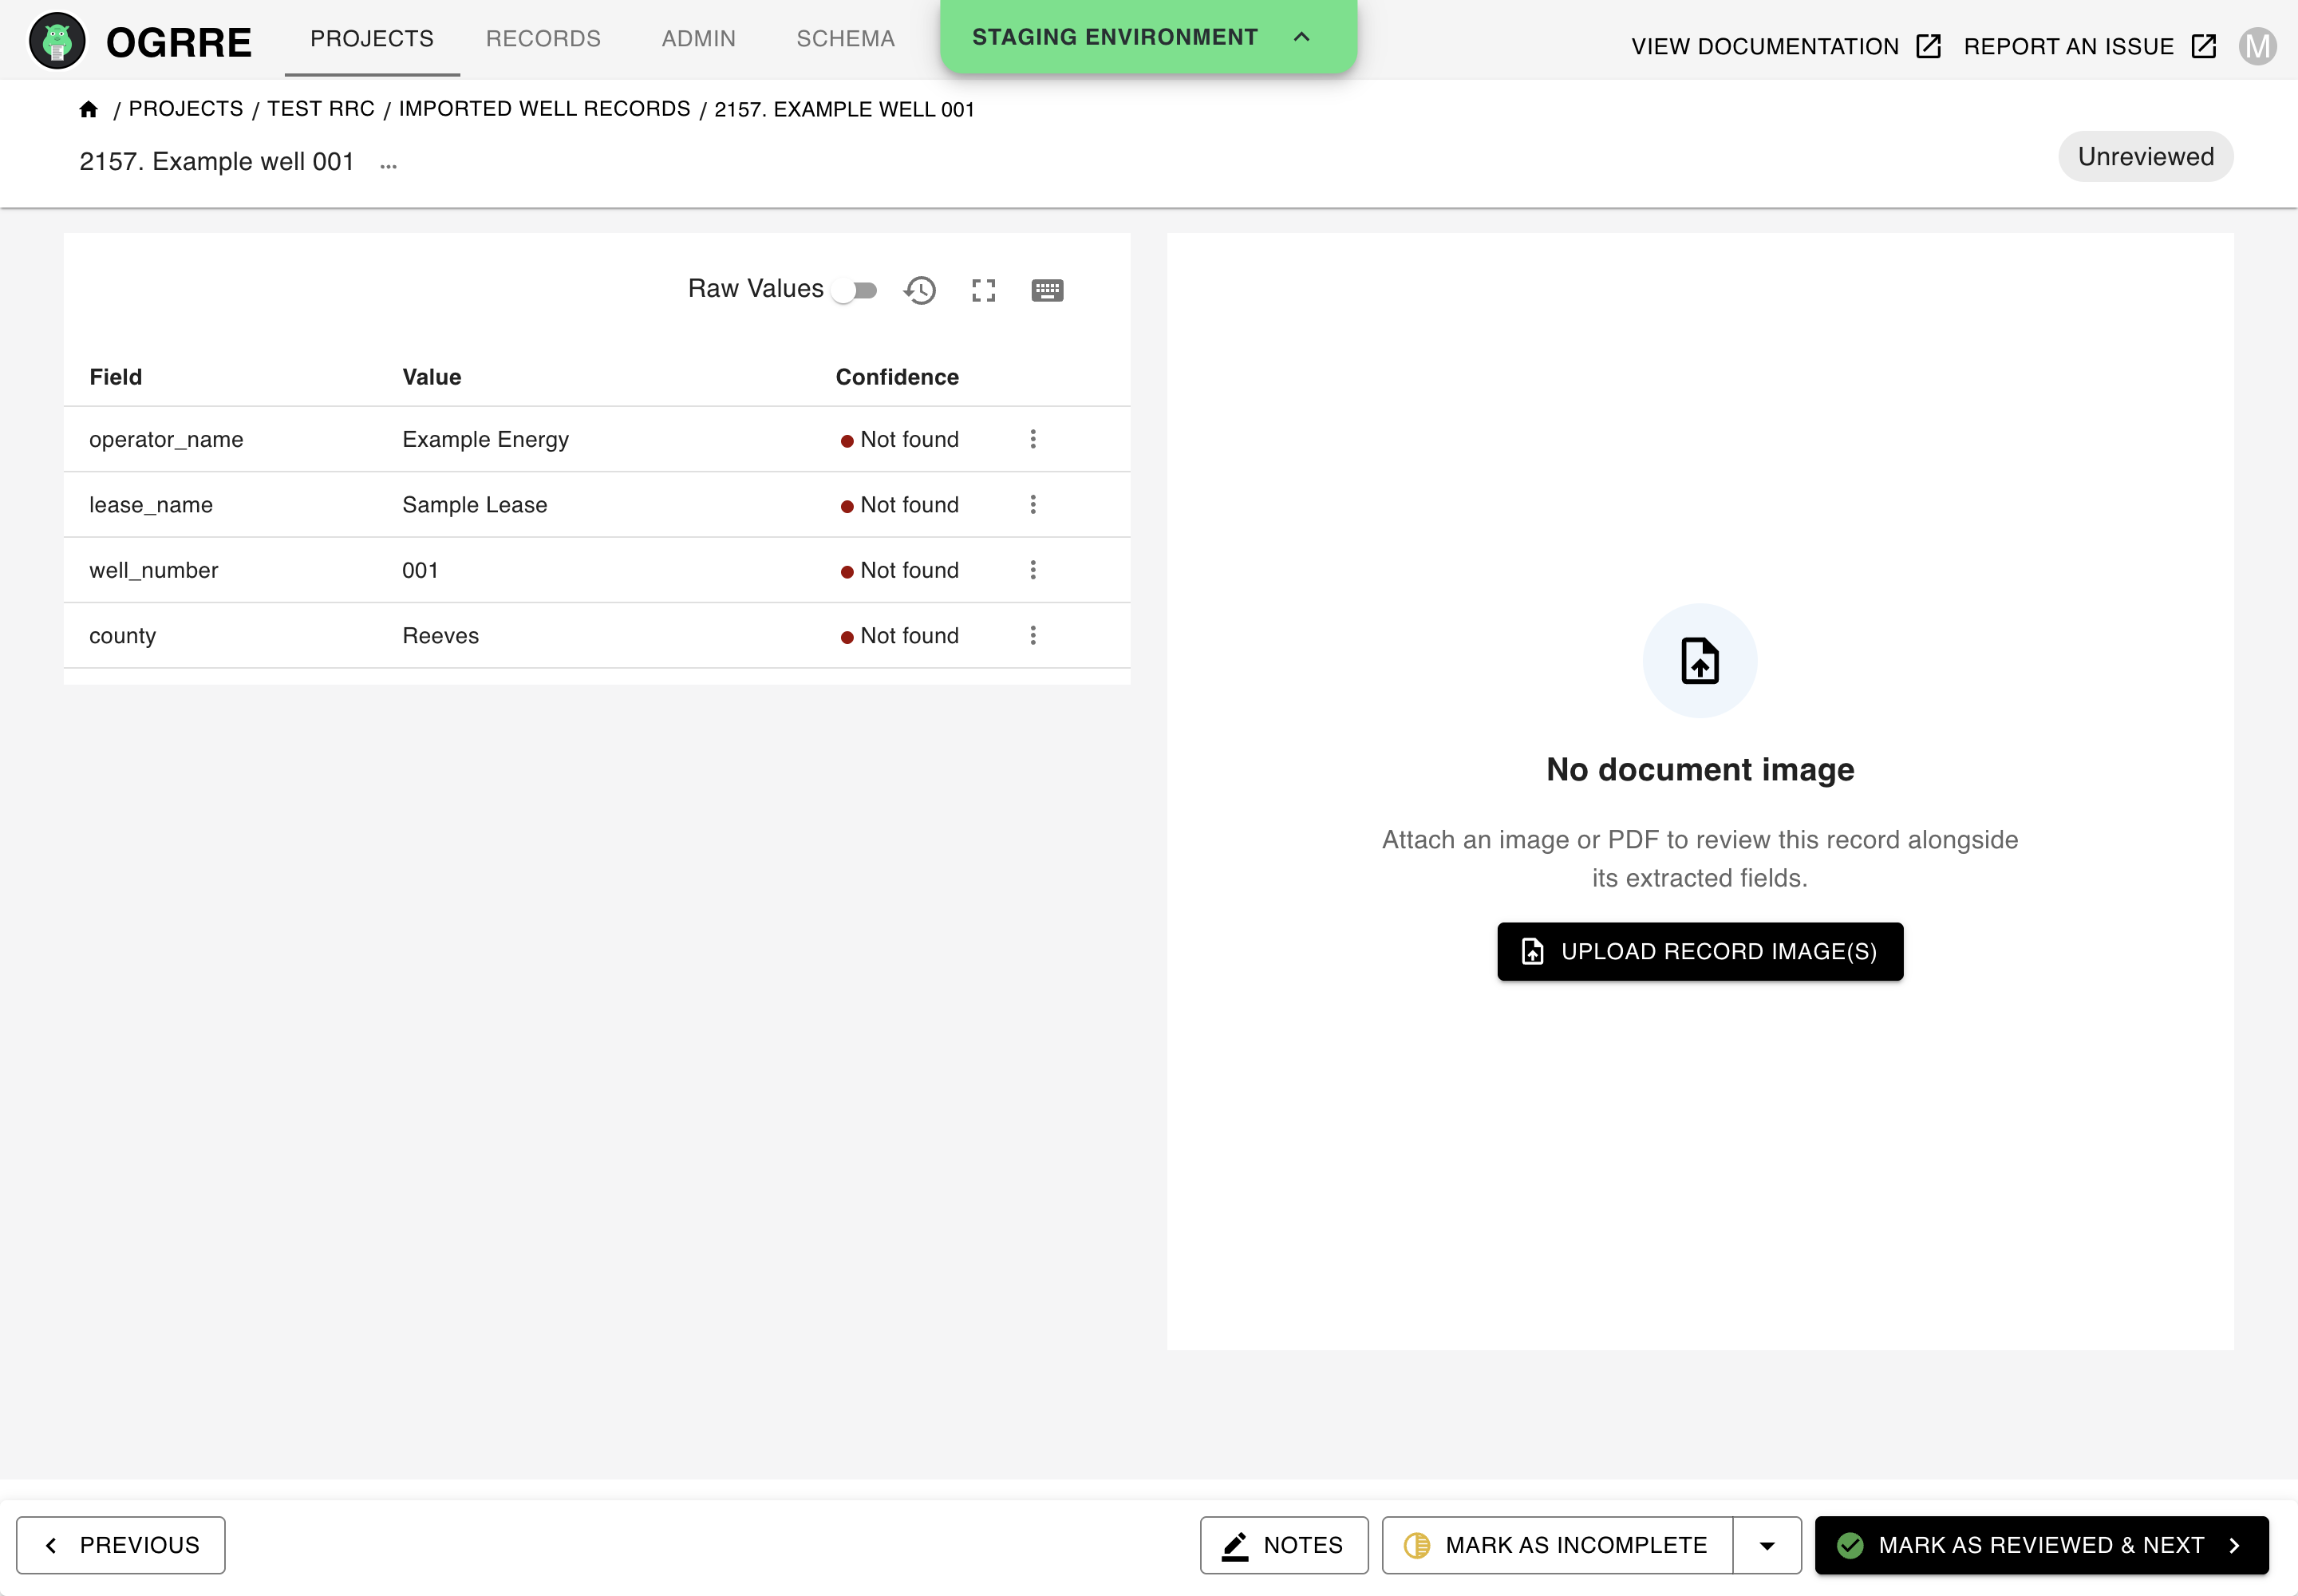Viewport: 2298px width, 1596px height.
Task: Select the 001 well number value
Action: 420,570
